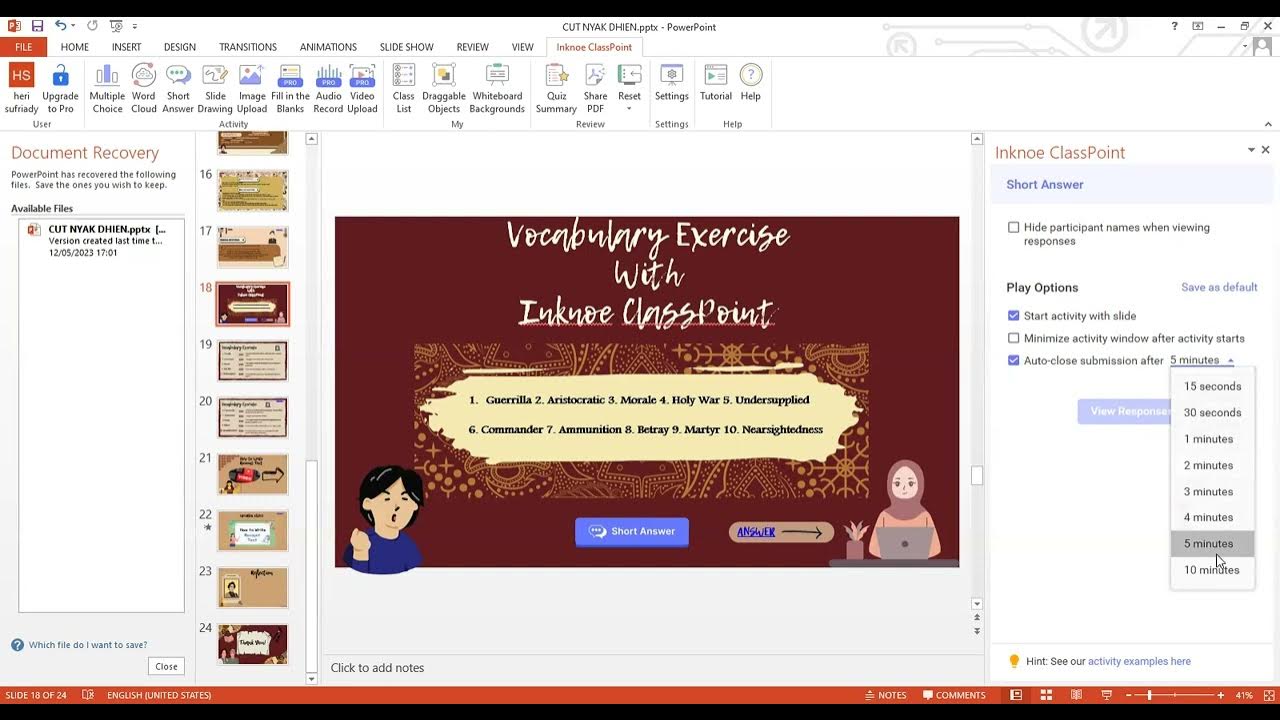Open ClassPoint Settings in ribbon

[672, 83]
